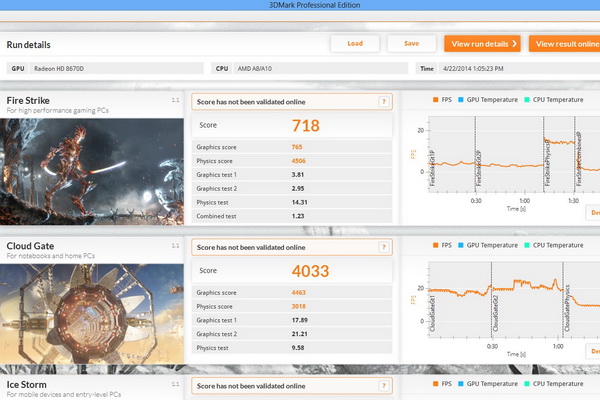Screen dimensions: 600x400
Task: Toggle GPU Temperature legend in Fire Strike chart
Action: click(488, 100)
